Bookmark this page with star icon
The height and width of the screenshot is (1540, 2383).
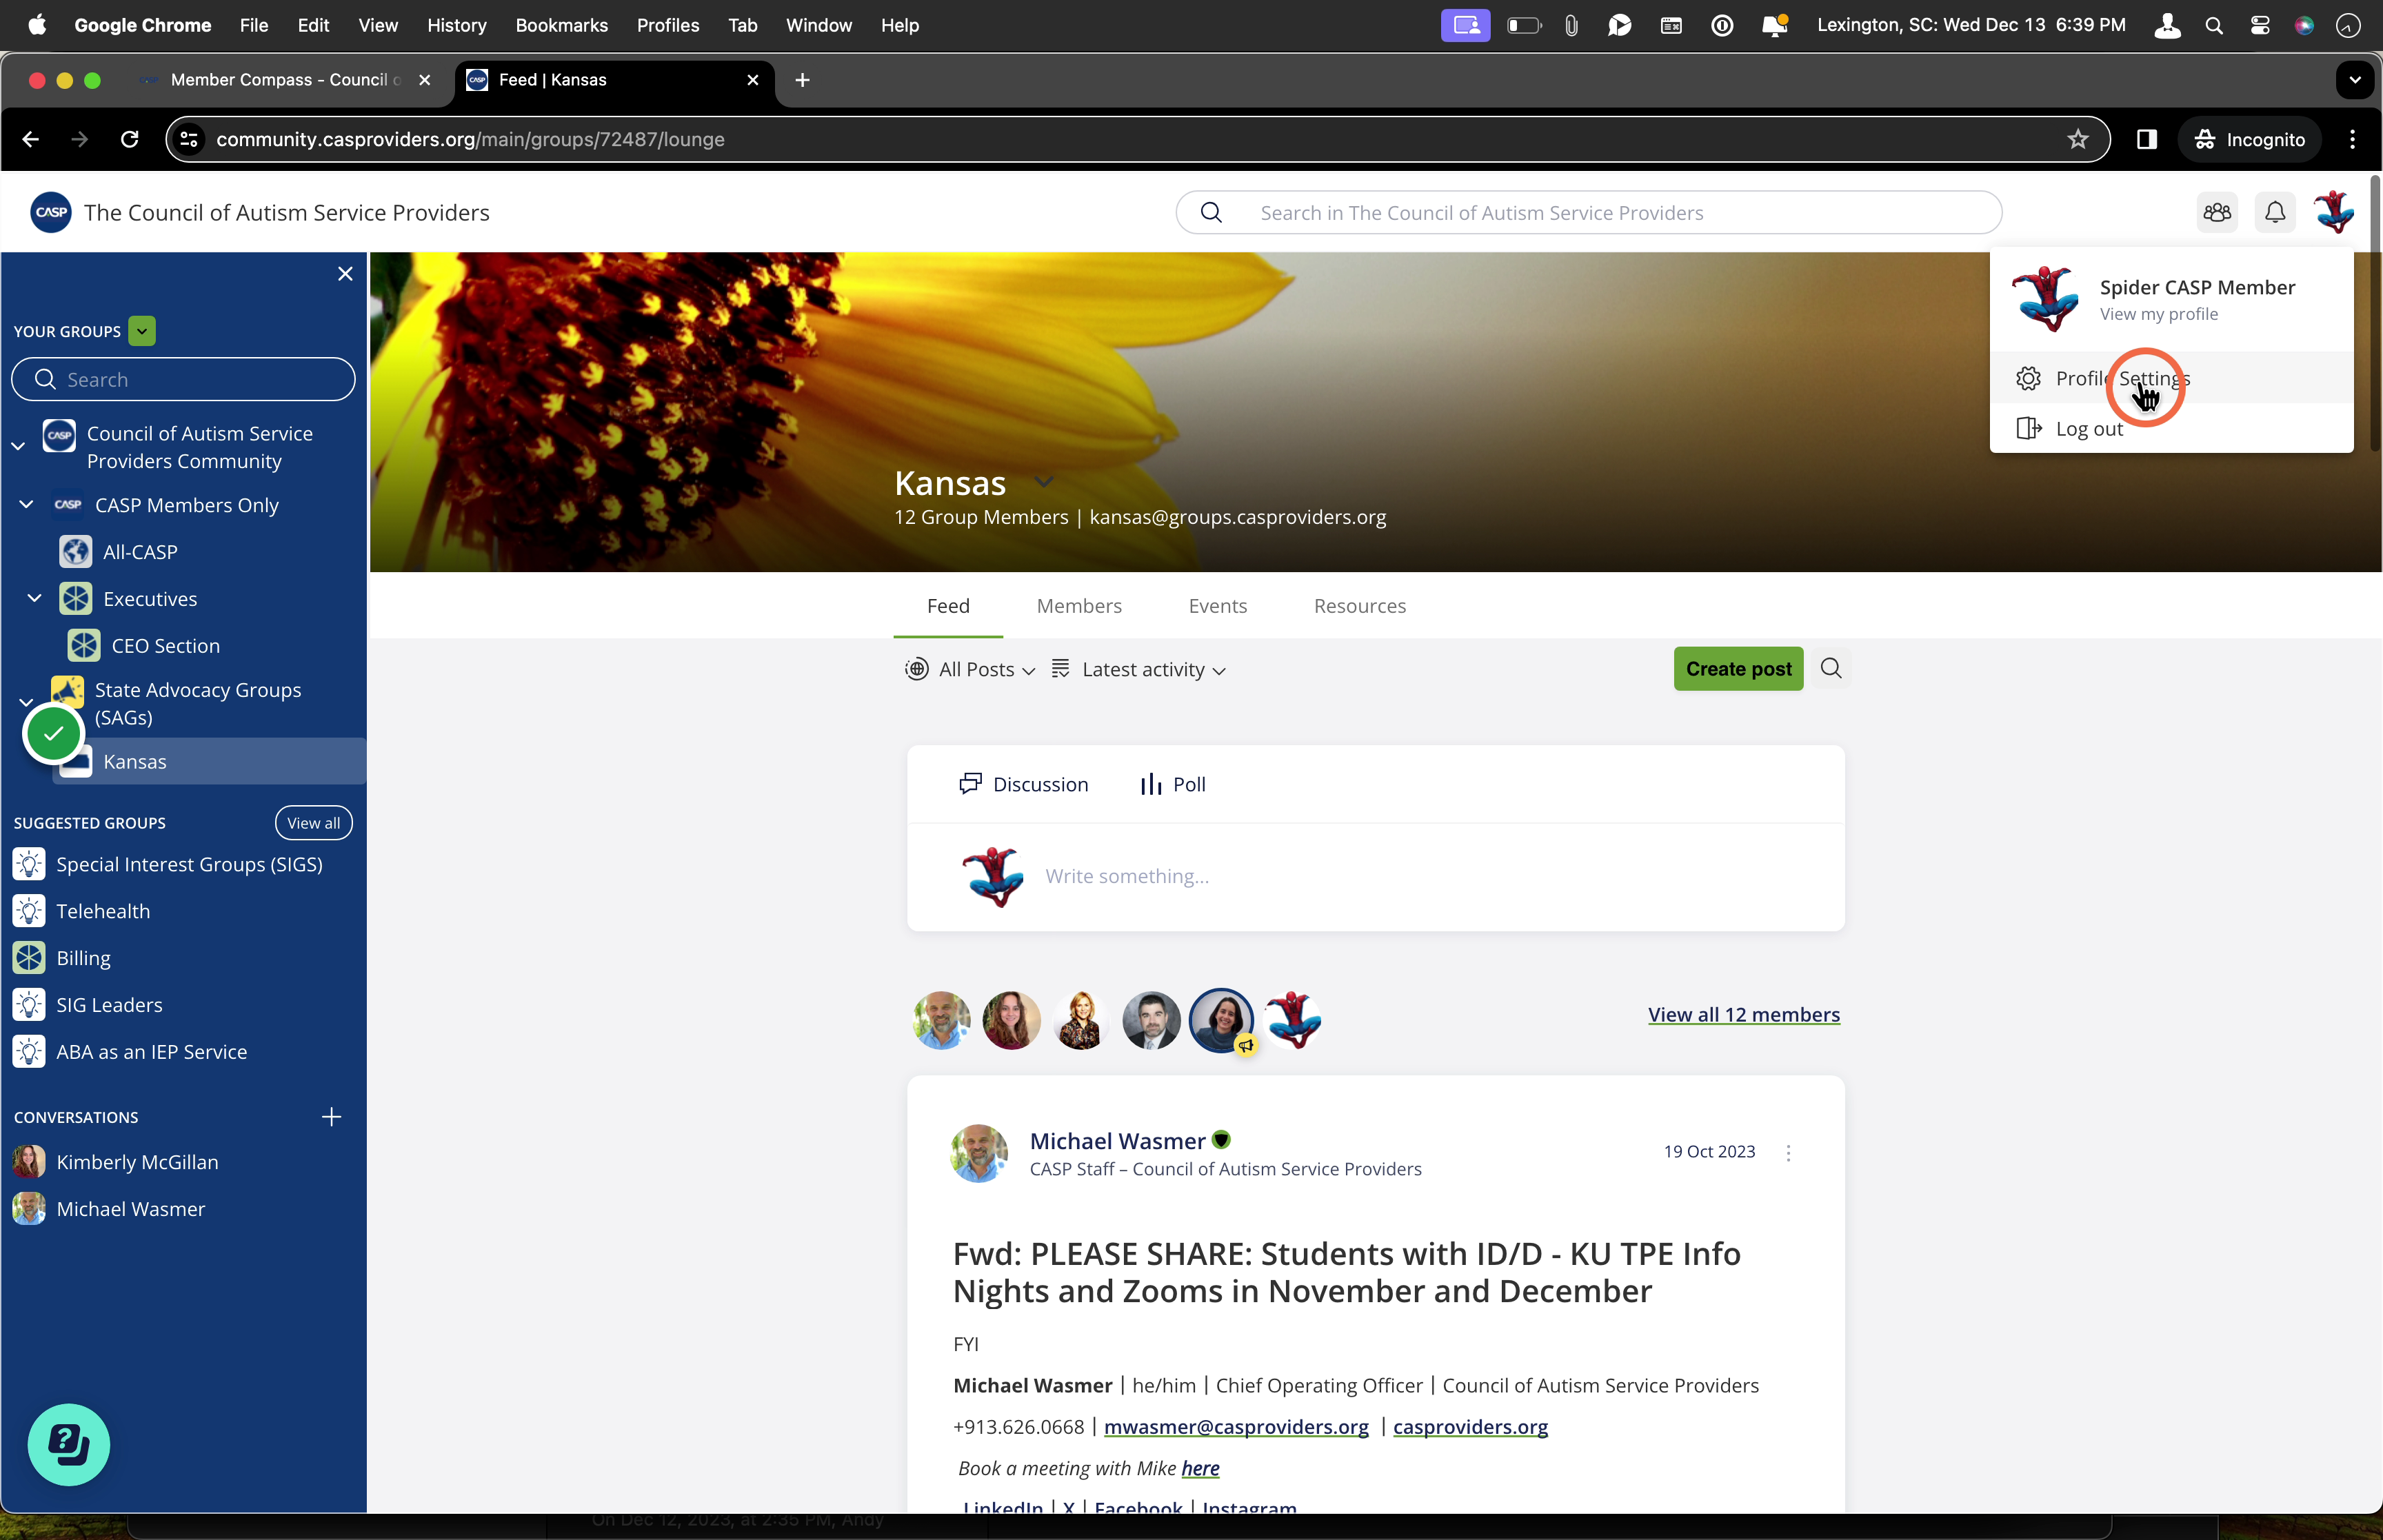pos(2078,139)
